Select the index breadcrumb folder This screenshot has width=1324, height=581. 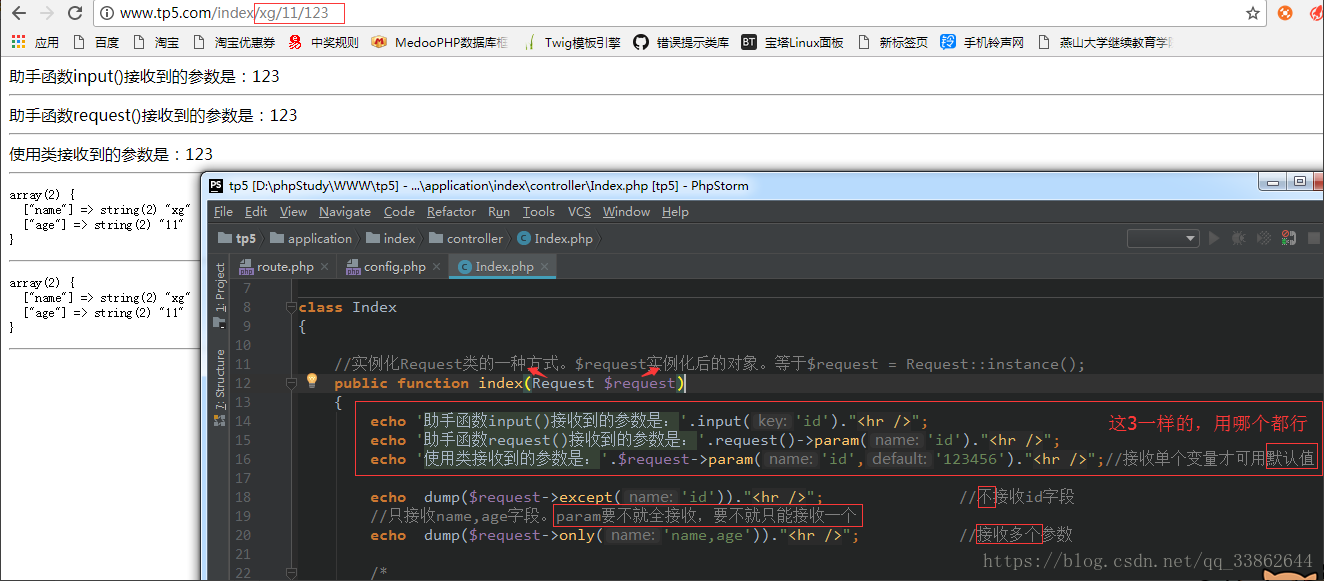tap(391, 238)
